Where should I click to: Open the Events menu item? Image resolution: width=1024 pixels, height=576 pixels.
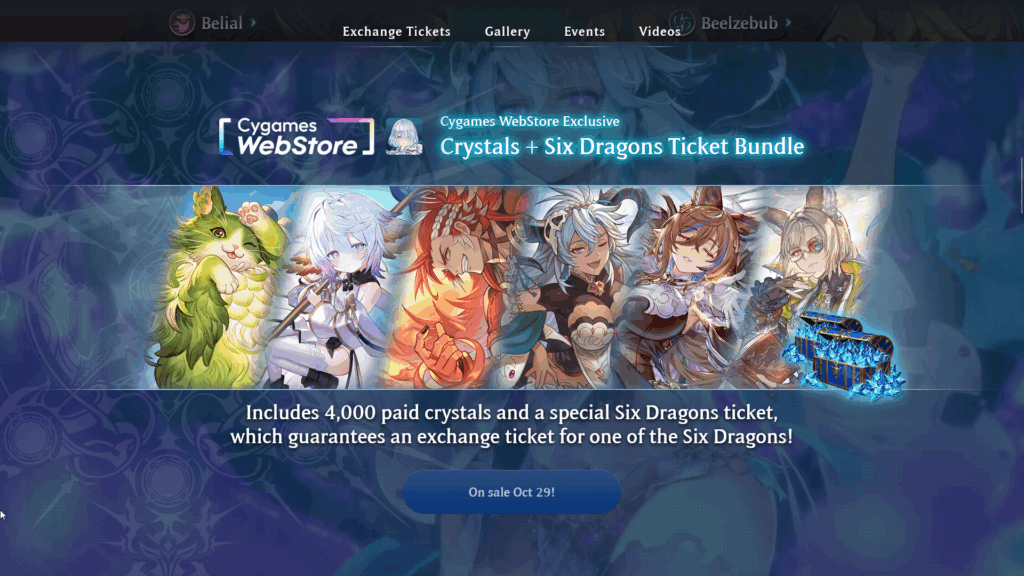coord(584,31)
